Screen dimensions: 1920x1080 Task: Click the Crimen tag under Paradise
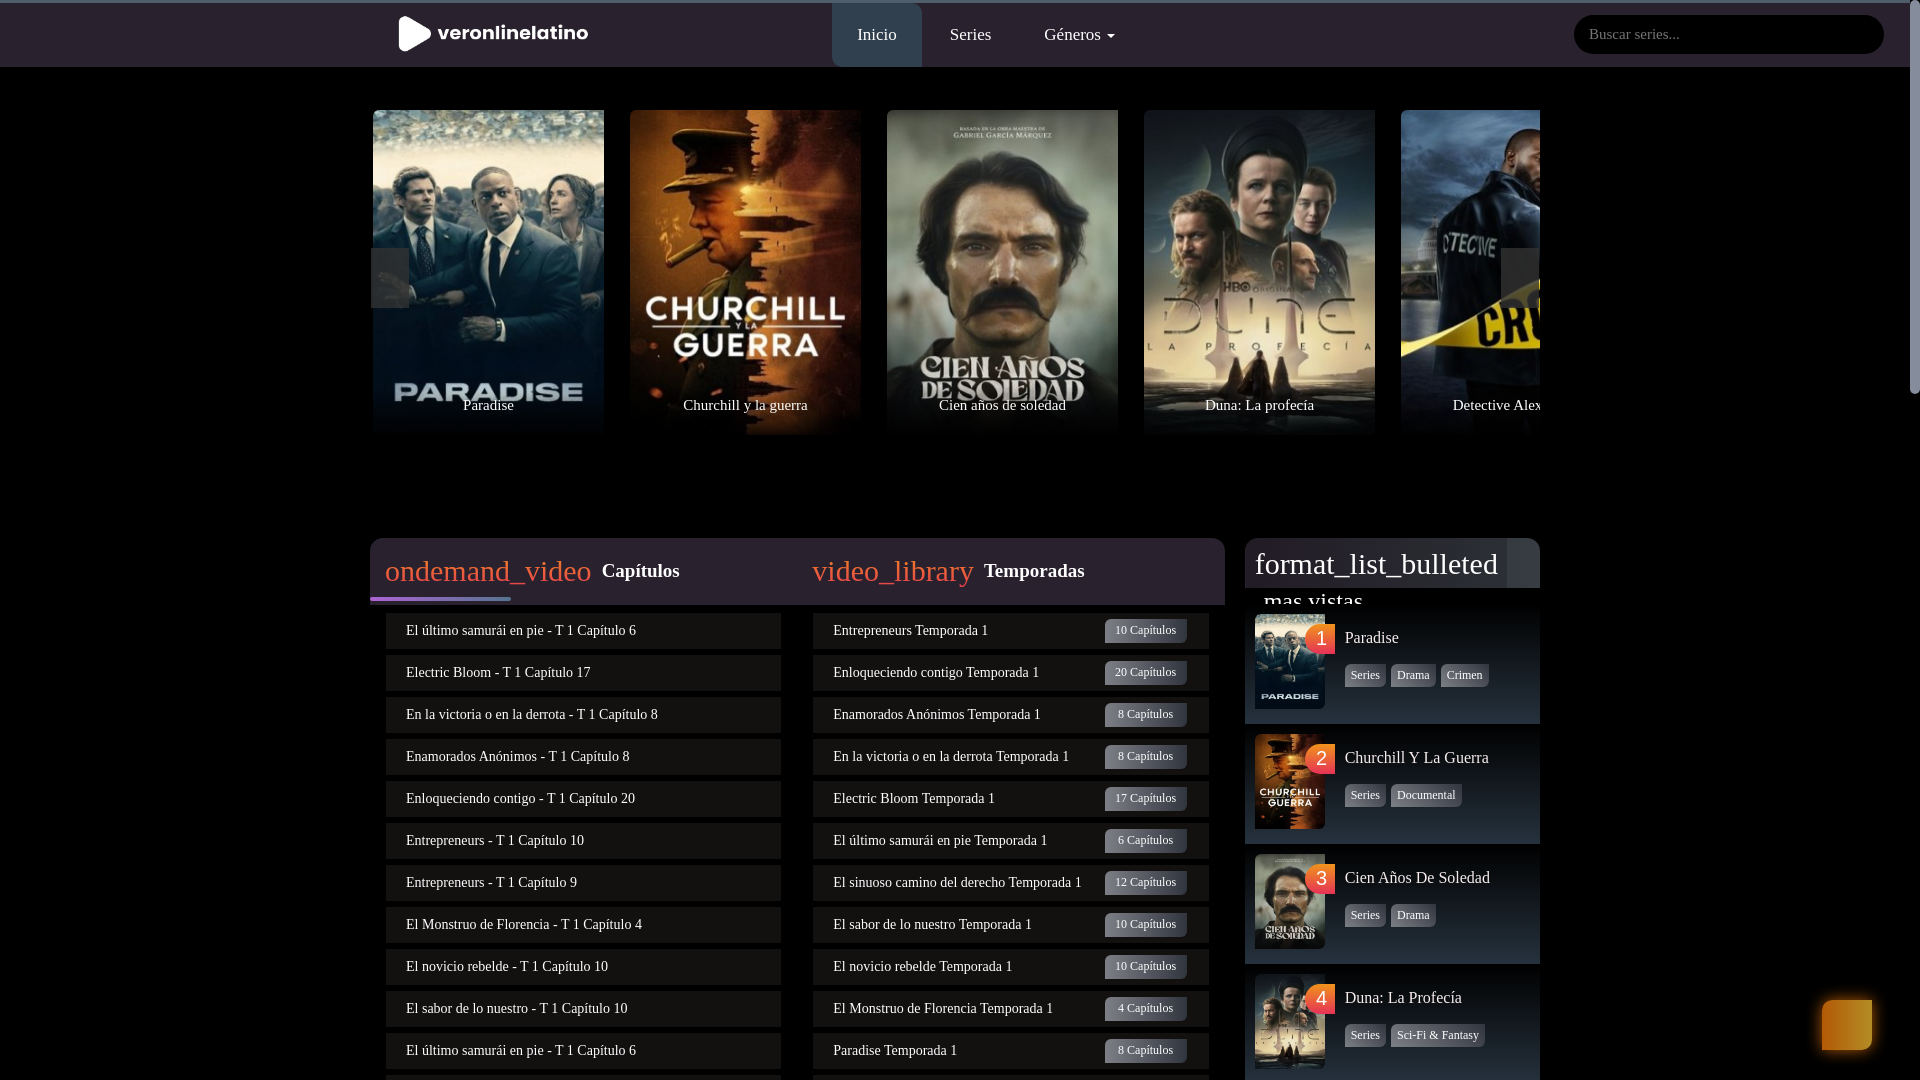tap(1464, 676)
